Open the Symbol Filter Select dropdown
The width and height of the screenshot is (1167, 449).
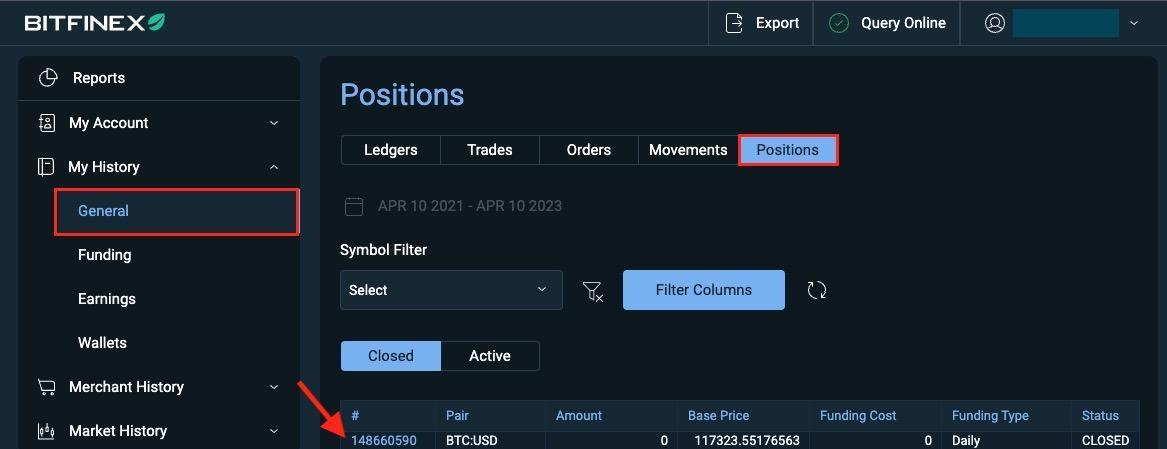point(451,290)
